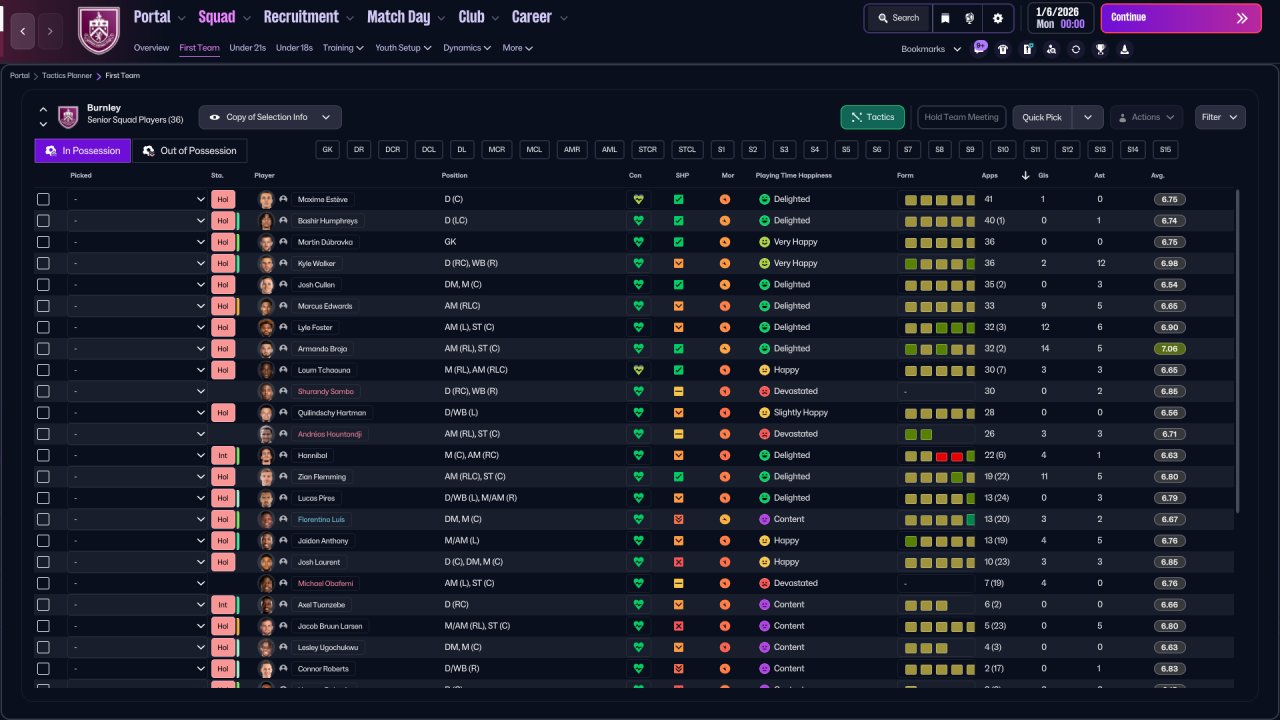The height and width of the screenshot is (720, 1280).
Task: Select Josh Cullen's row checkbox
Action: click(x=43, y=284)
